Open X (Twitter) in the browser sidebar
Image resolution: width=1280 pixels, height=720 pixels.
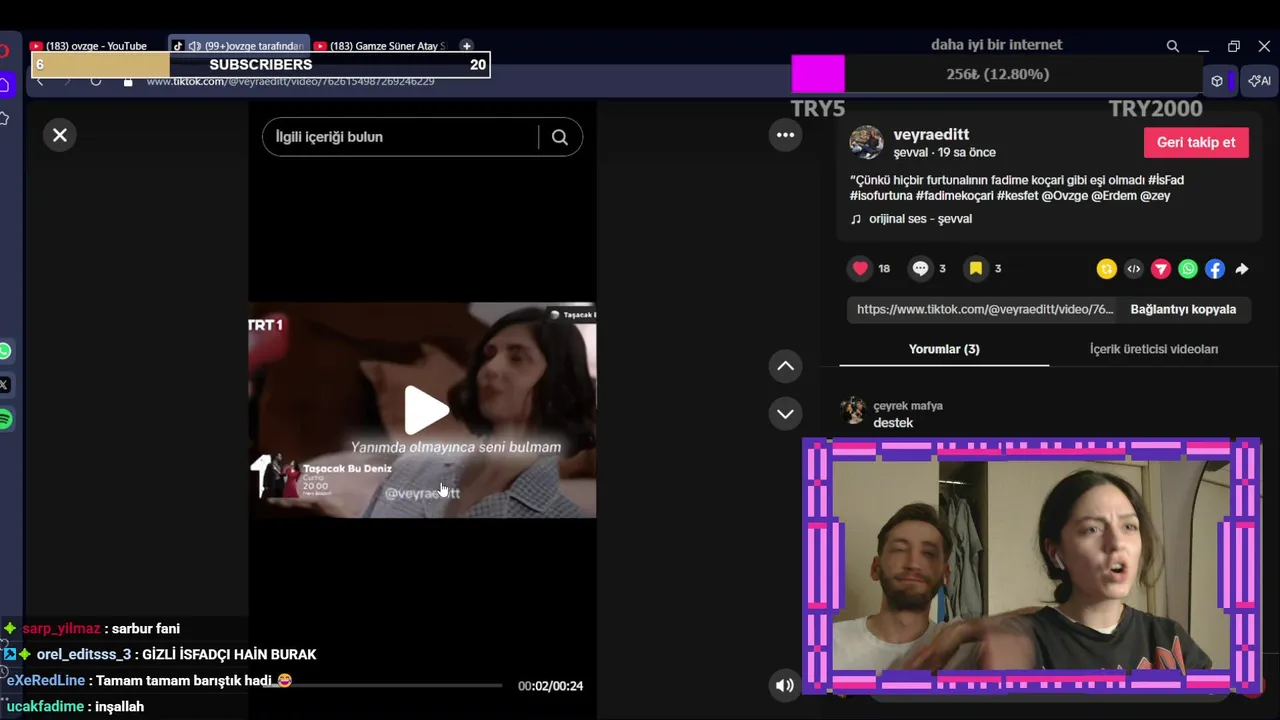[4, 385]
